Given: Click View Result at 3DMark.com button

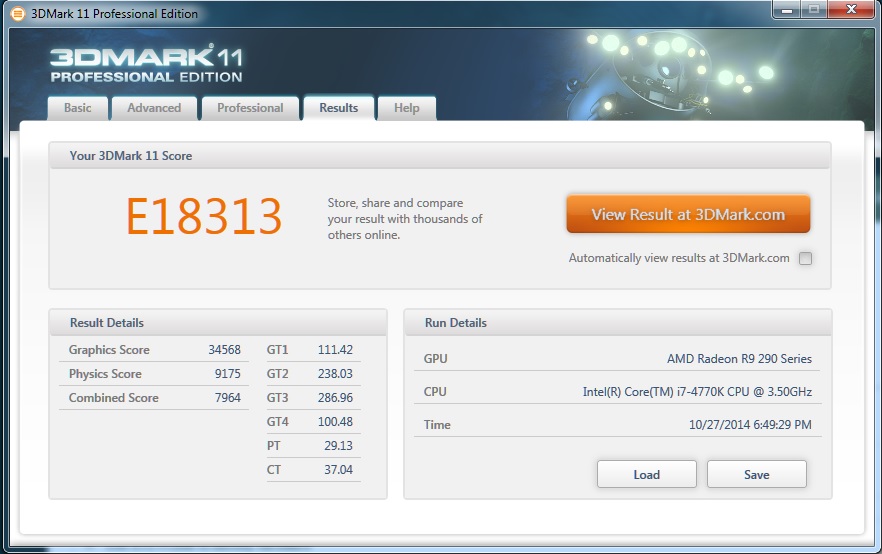Looking at the screenshot, I should pos(688,214).
